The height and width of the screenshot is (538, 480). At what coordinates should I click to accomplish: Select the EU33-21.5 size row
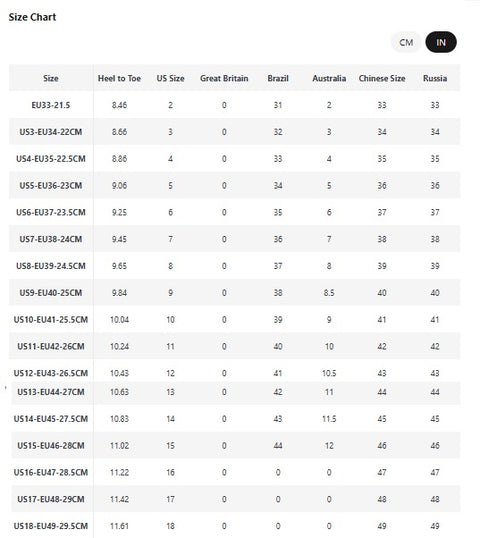click(234, 105)
